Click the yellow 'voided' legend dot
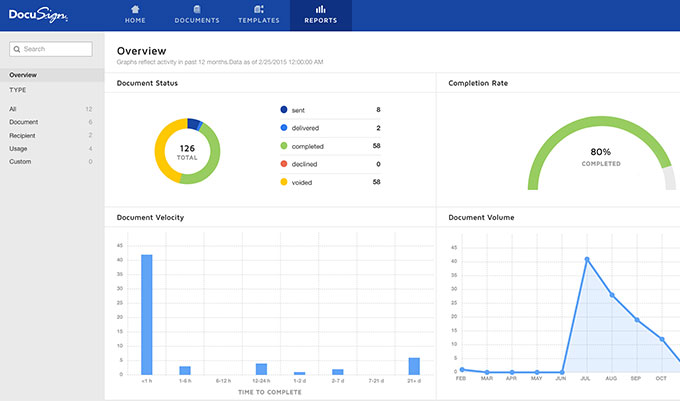Screen dimensions: 680x401 pyautogui.click(x=284, y=182)
